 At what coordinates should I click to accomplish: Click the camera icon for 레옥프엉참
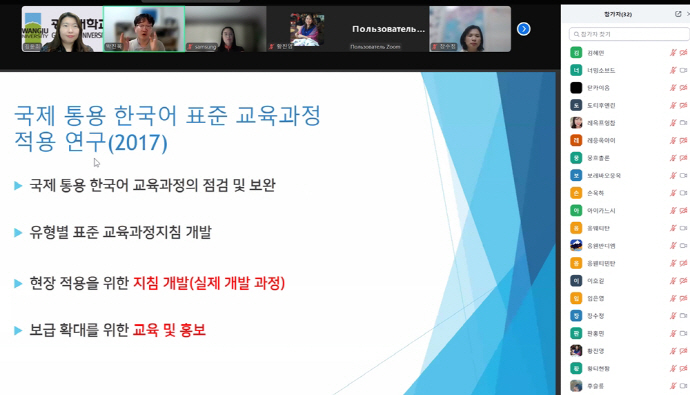coord(683,123)
